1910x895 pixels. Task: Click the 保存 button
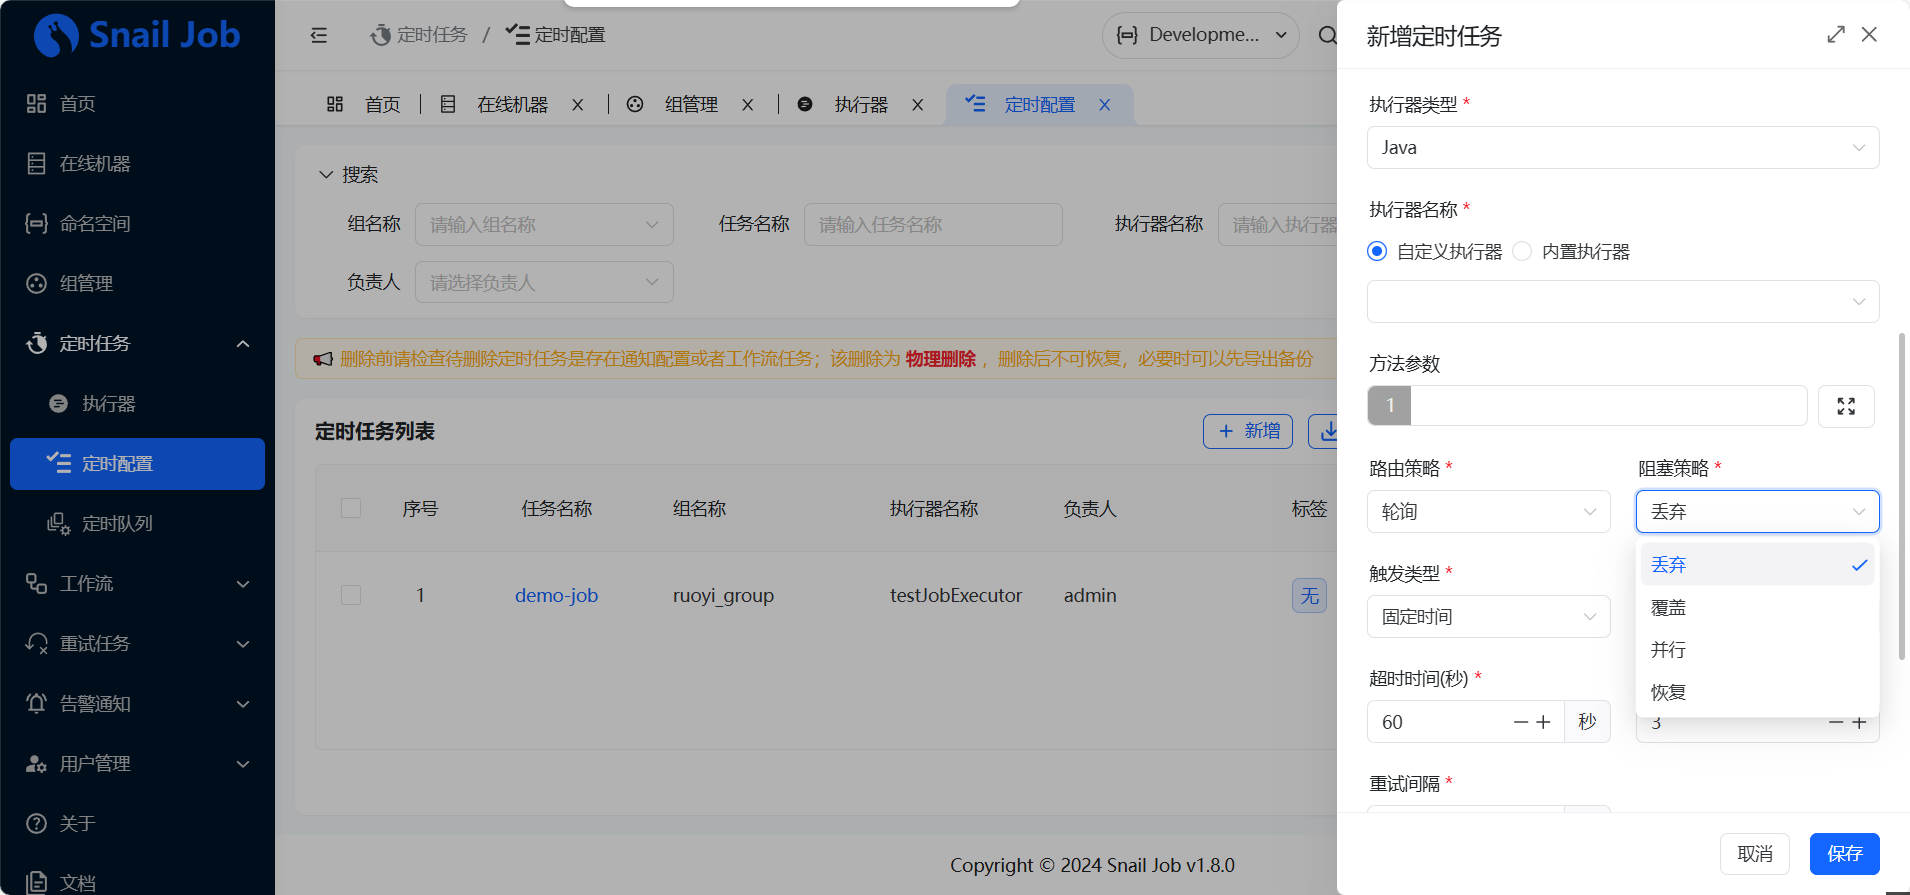(x=1843, y=854)
